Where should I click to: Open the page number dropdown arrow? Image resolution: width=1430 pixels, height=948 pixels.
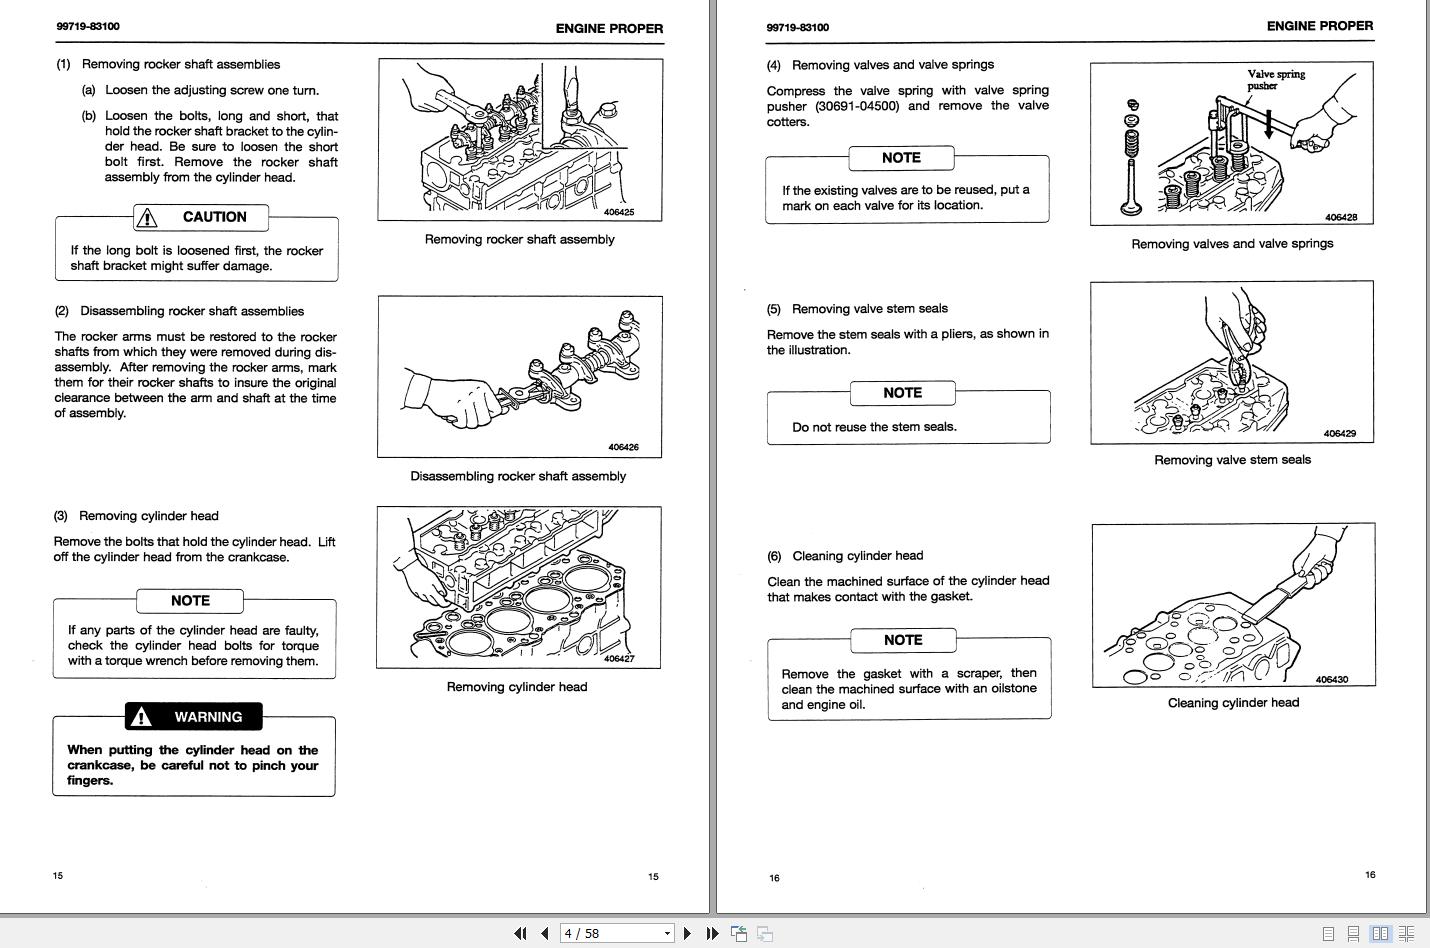(x=667, y=934)
